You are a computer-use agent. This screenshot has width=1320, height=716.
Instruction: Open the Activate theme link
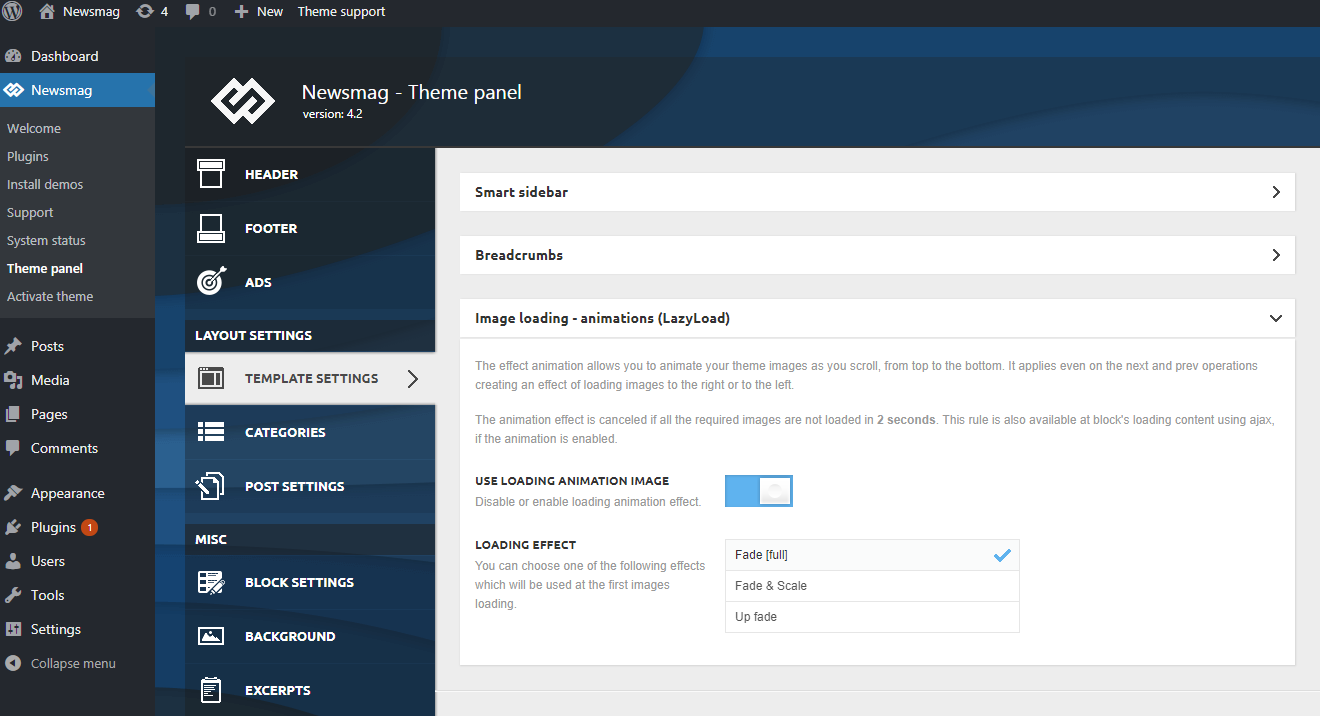[50, 296]
